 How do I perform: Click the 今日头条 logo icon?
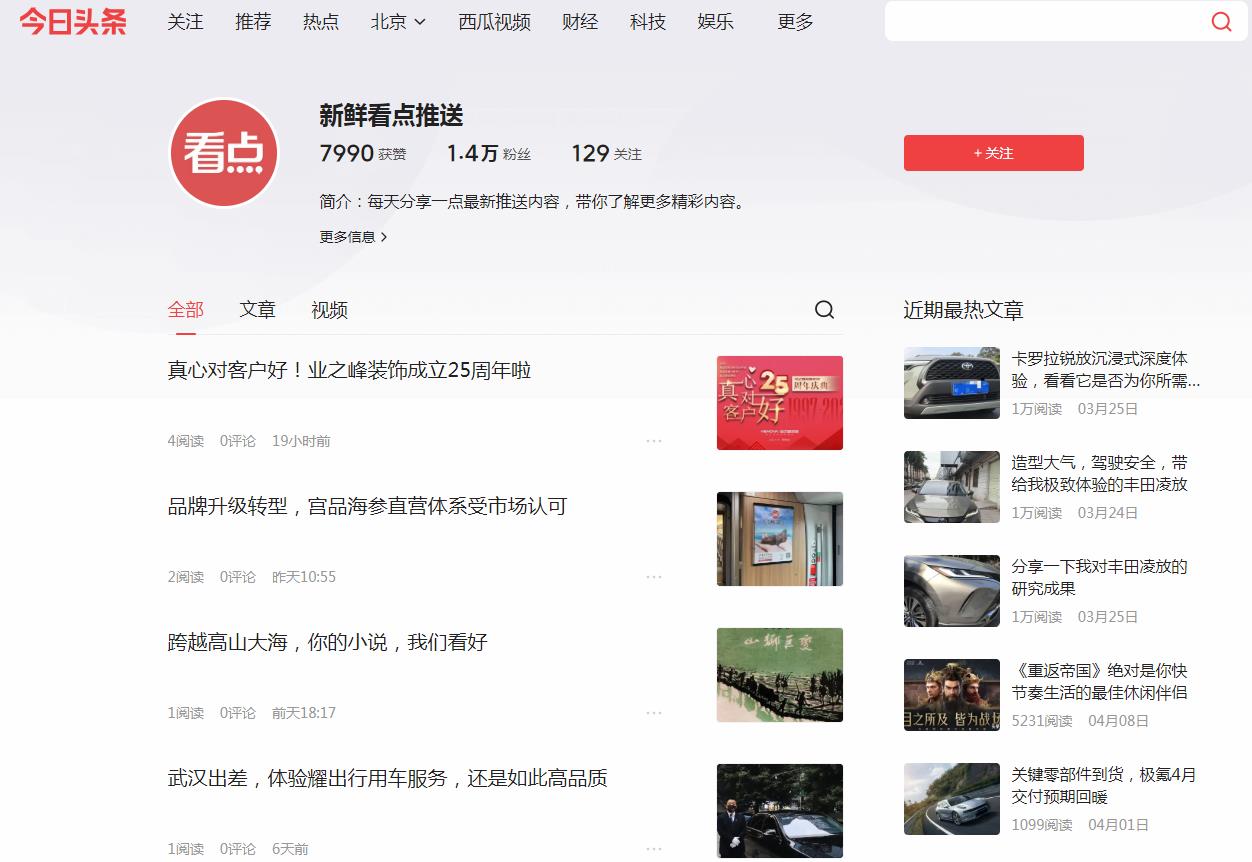tap(71, 22)
